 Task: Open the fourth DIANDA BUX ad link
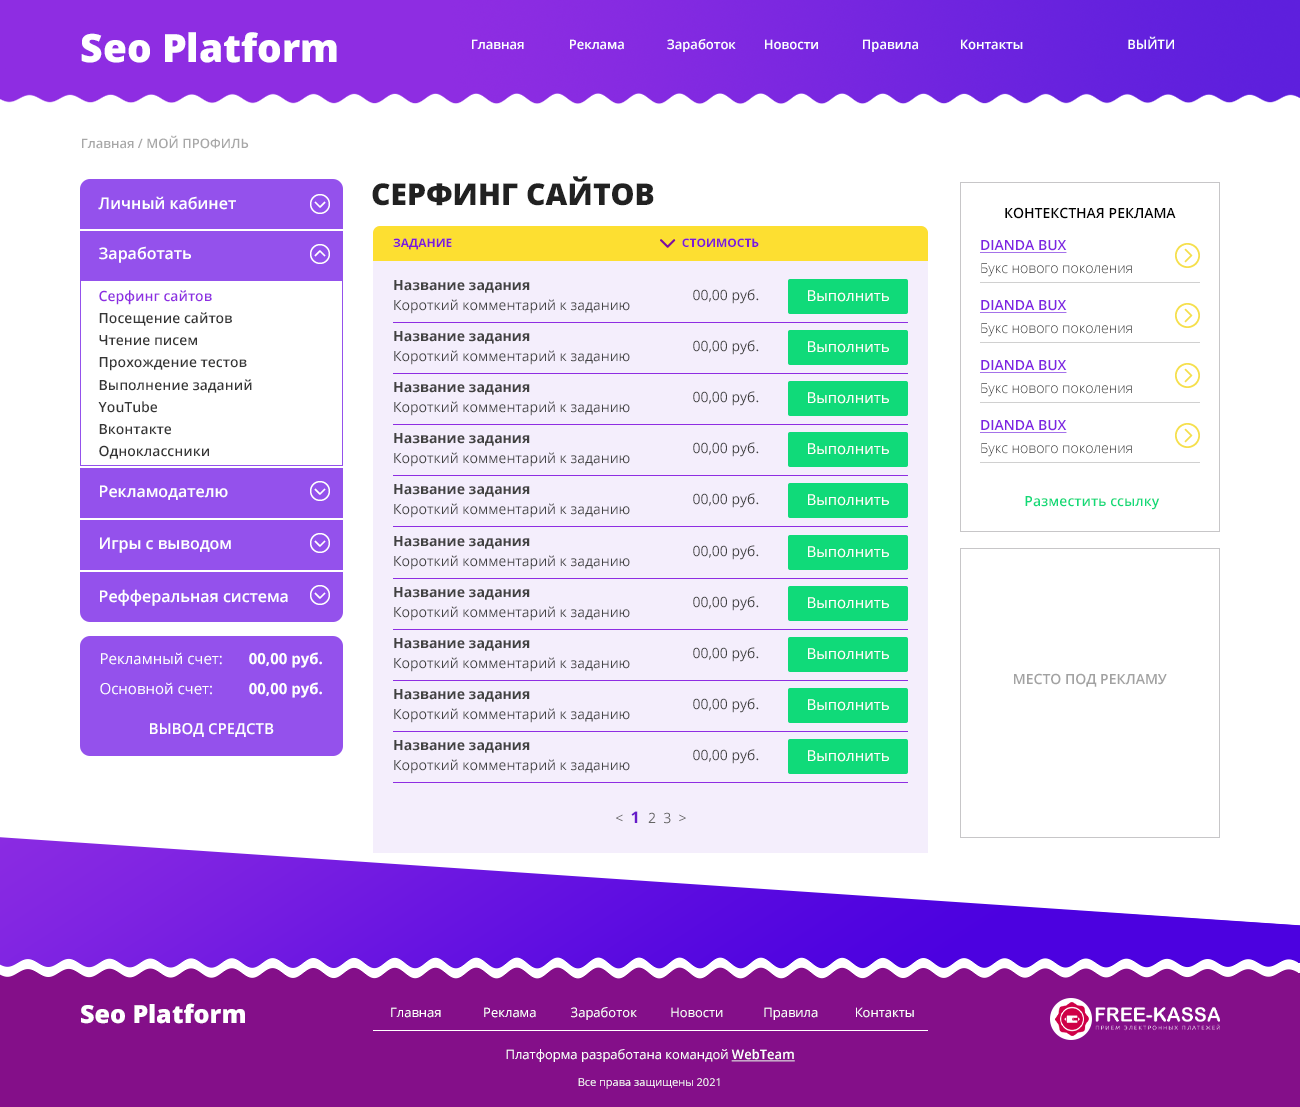(x=1023, y=425)
